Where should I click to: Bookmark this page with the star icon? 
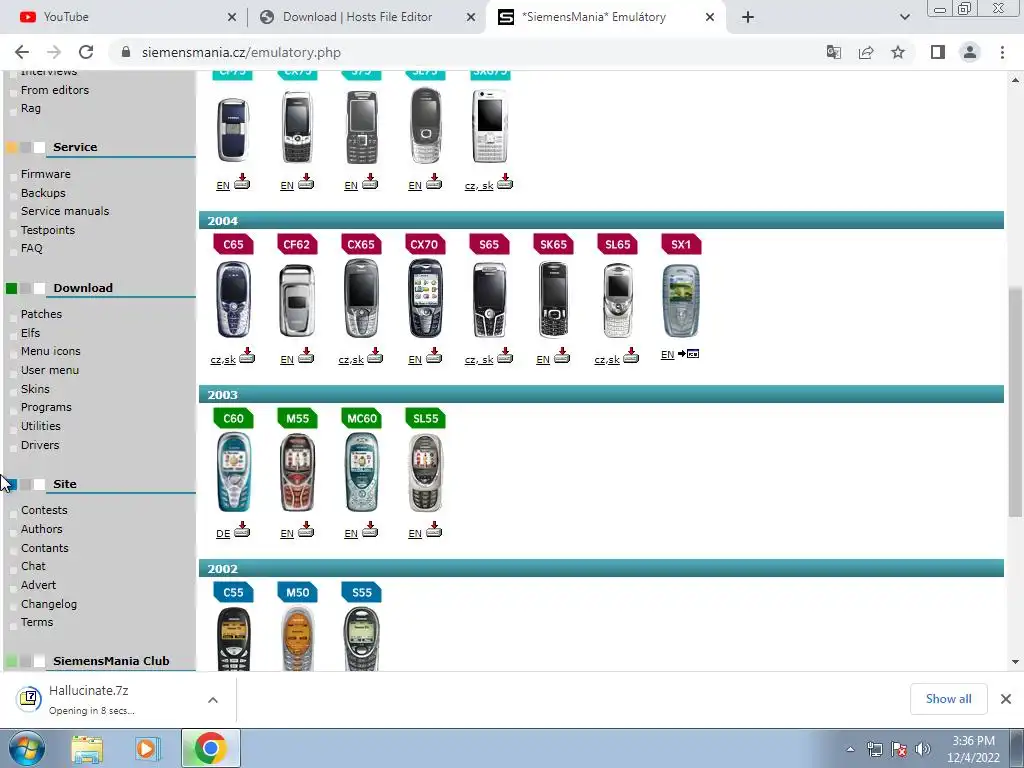pyautogui.click(x=898, y=52)
